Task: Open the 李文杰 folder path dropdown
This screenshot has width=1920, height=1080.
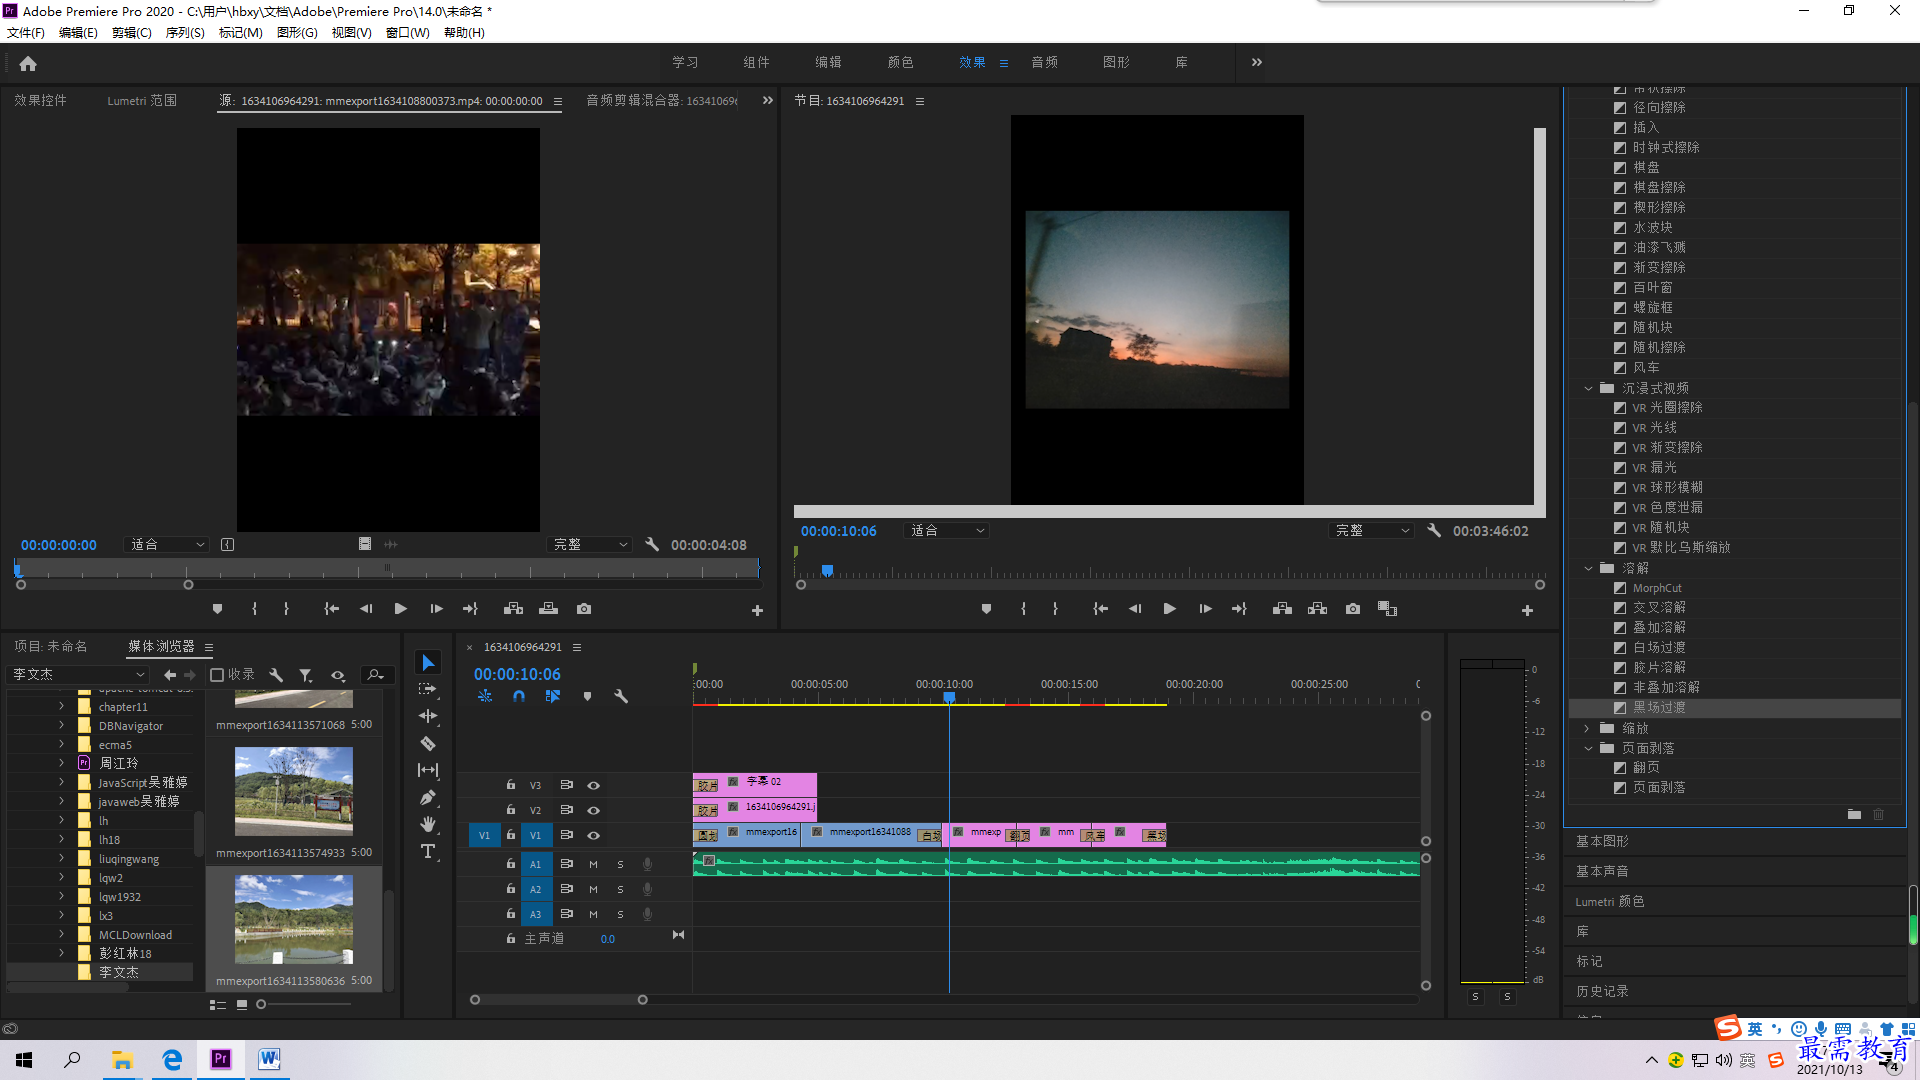Action: coord(78,675)
